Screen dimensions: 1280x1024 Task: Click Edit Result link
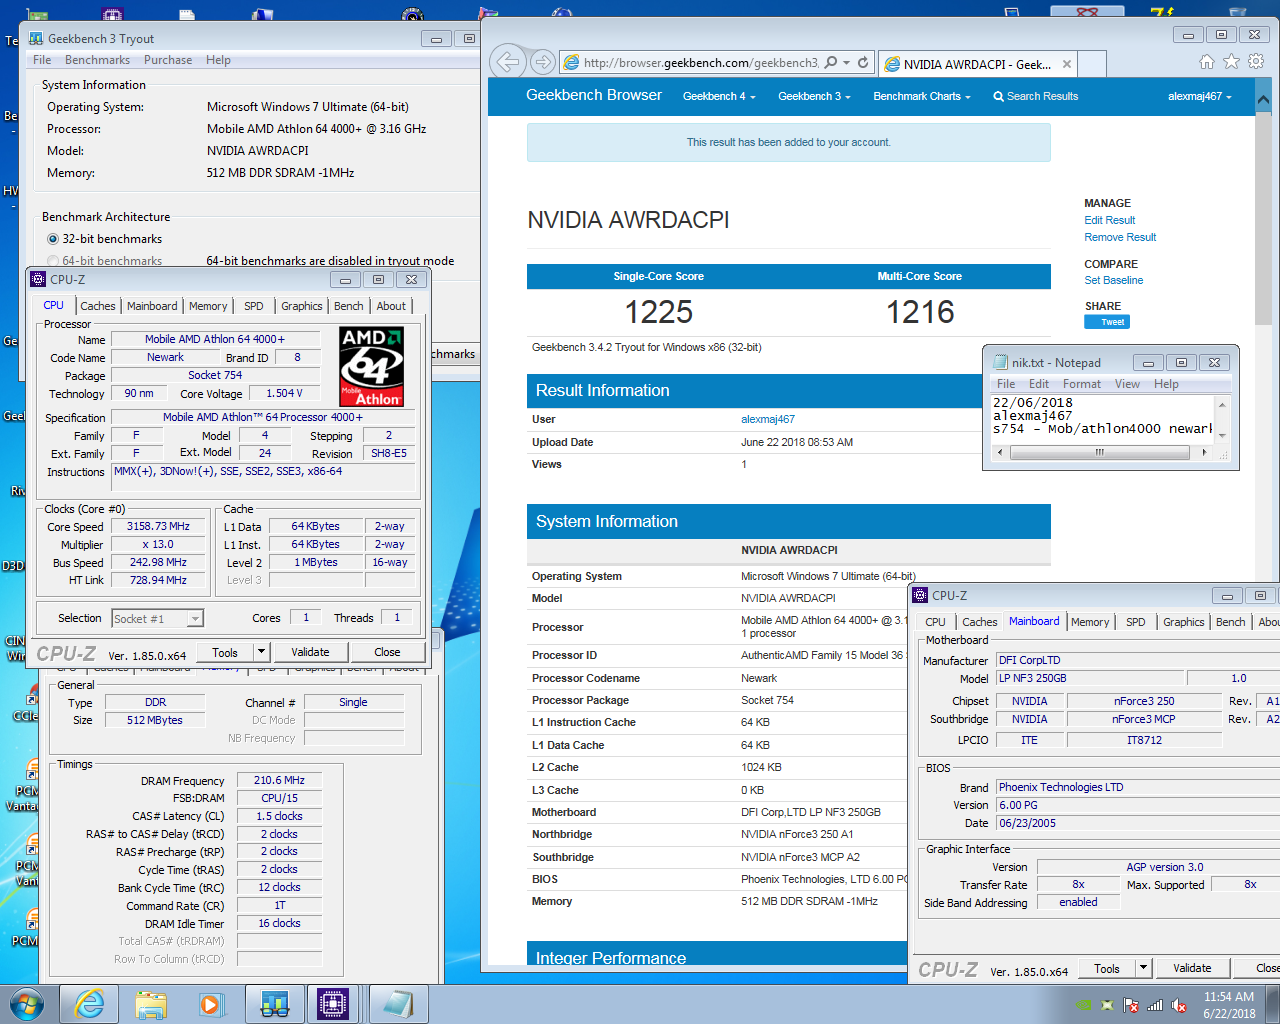tap(1110, 220)
